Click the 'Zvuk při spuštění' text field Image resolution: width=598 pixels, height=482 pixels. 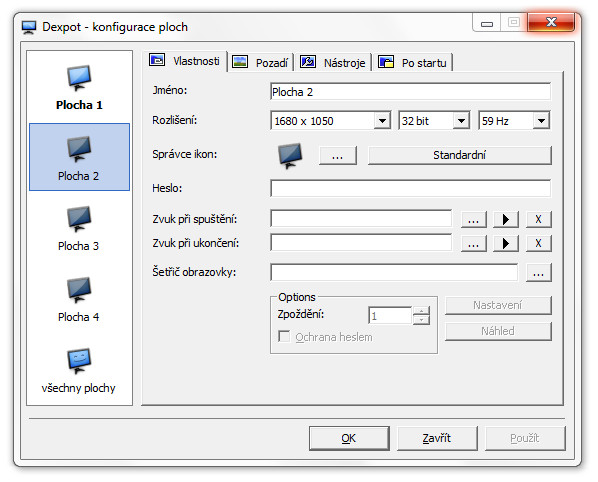(x=361, y=219)
